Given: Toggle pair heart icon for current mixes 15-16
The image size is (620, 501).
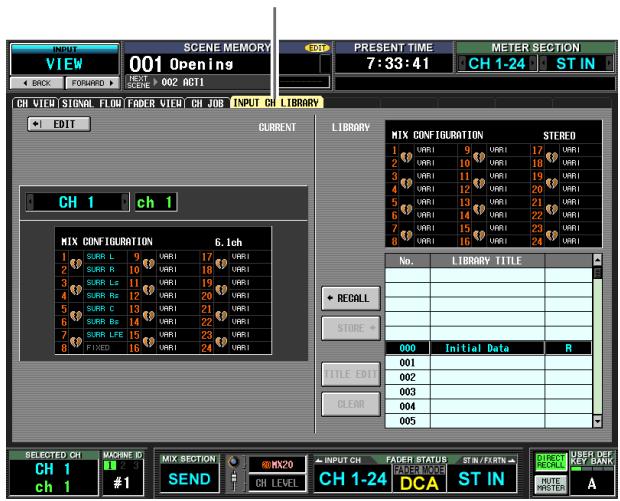Looking at the screenshot, I should [149, 342].
